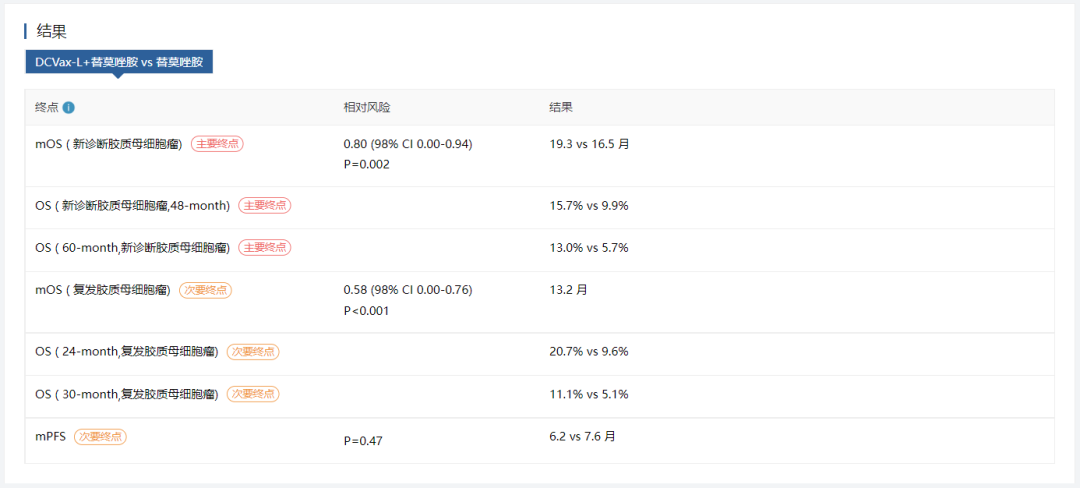1080x488 pixels.
Task: Click the 终点 column header
Action: pos(46,107)
